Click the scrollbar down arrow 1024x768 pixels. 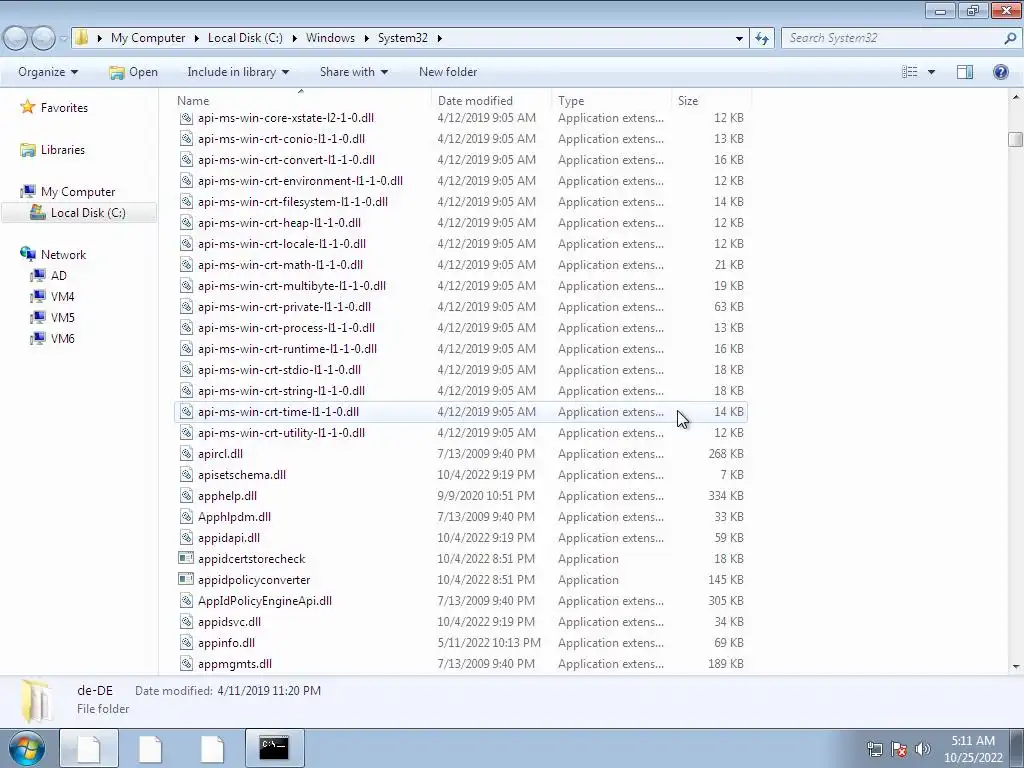point(1015,667)
